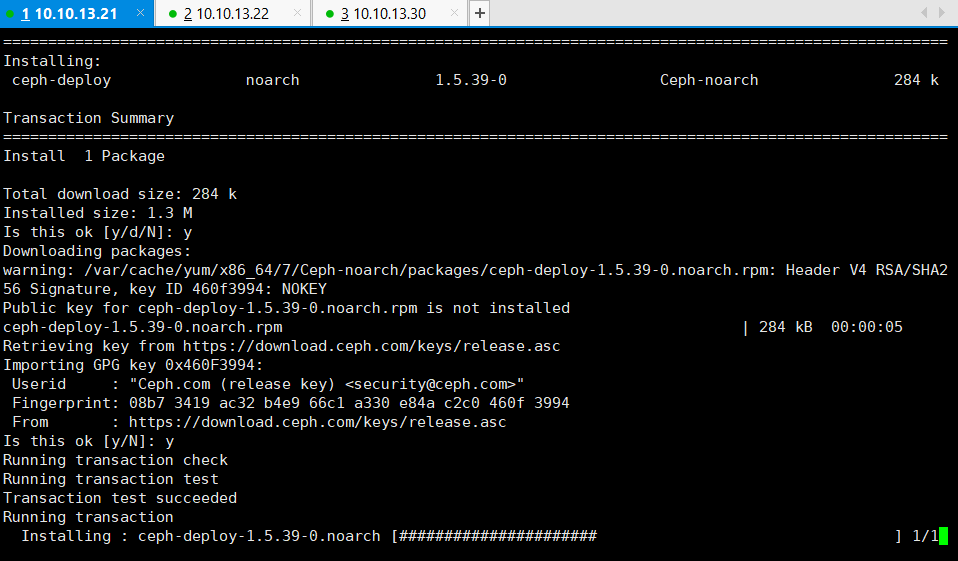958x561 pixels.
Task: Close the 10.10.13.21 tab
Action: click(141, 13)
